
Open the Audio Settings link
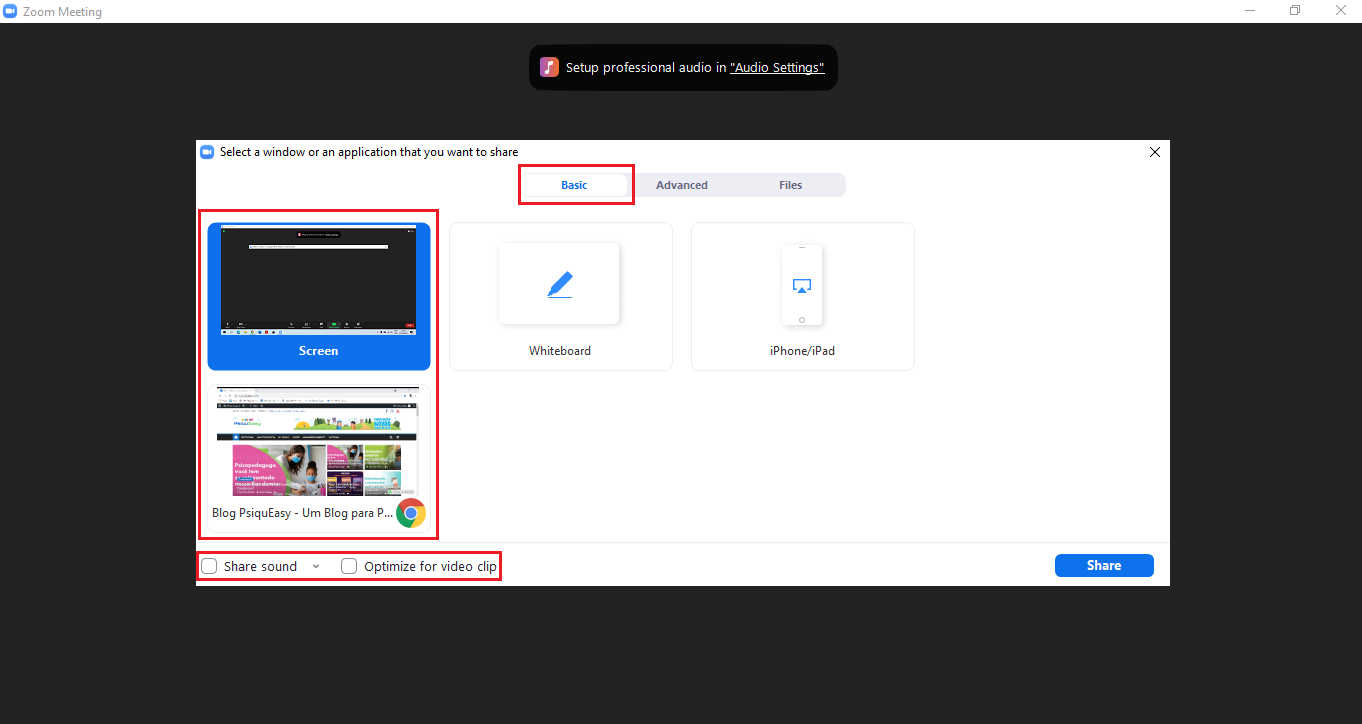pyautogui.click(x=777, y=68)
